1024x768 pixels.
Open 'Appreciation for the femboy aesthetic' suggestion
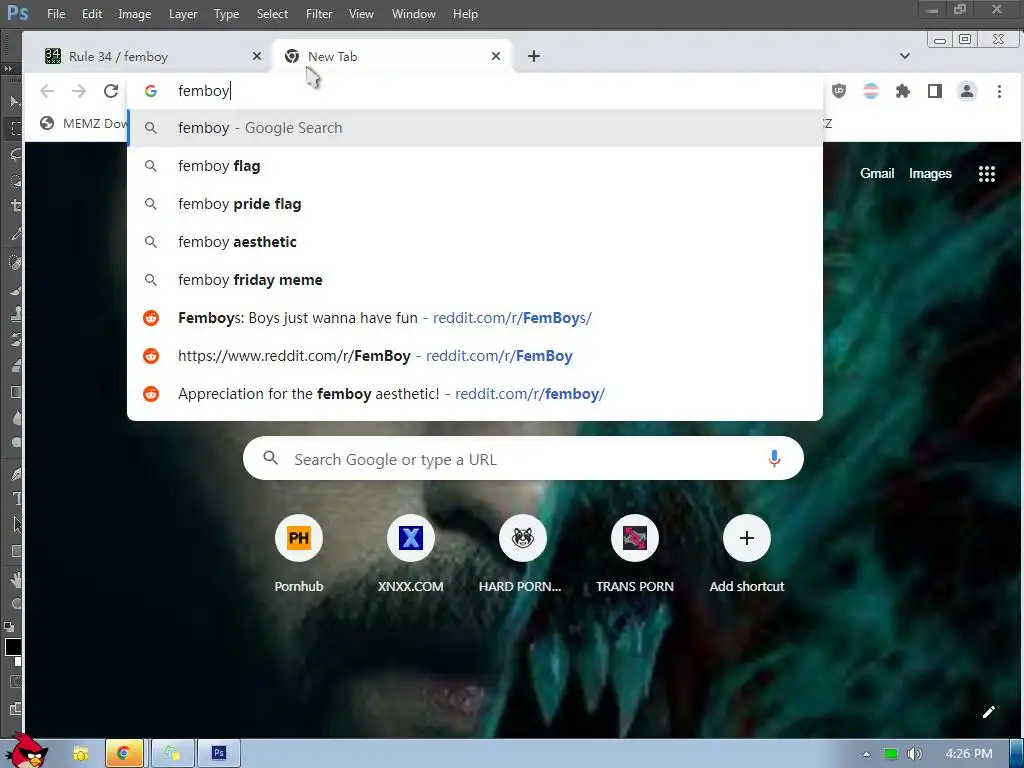[x=475, y=394]
